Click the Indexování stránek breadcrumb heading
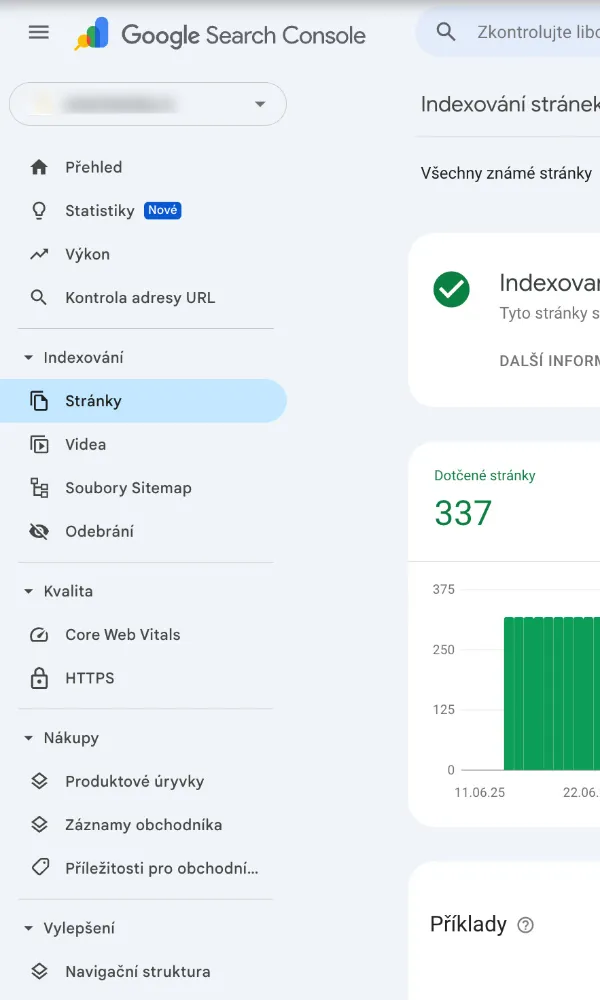600x1000 pixels. click(510, 104)
